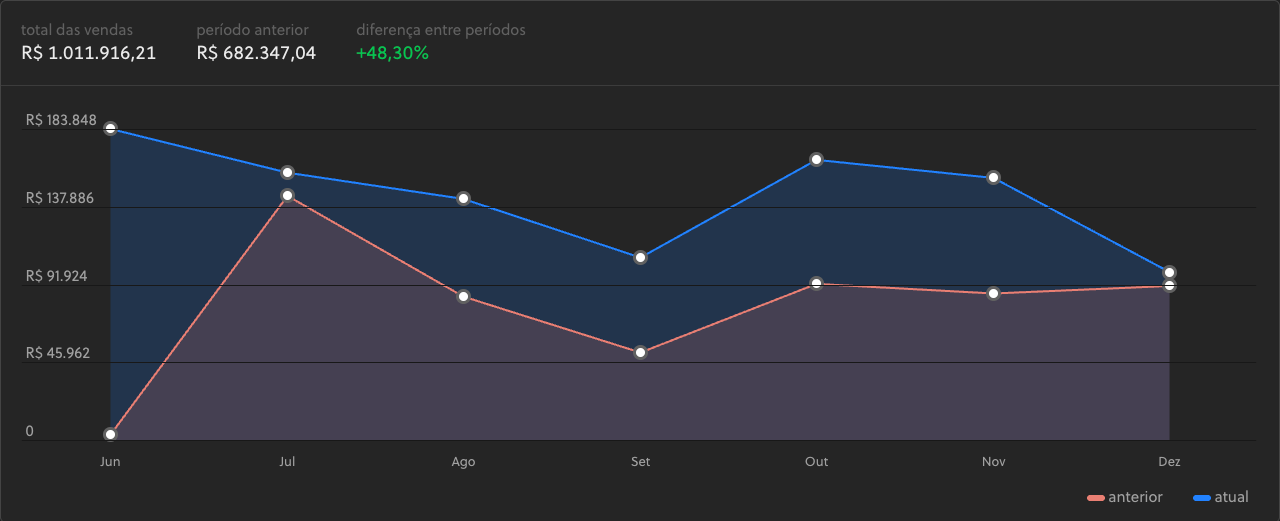This screenshot has height=521, width=1280.
Task: Pick the blue atual point at Set
Action: click(640, 258)
